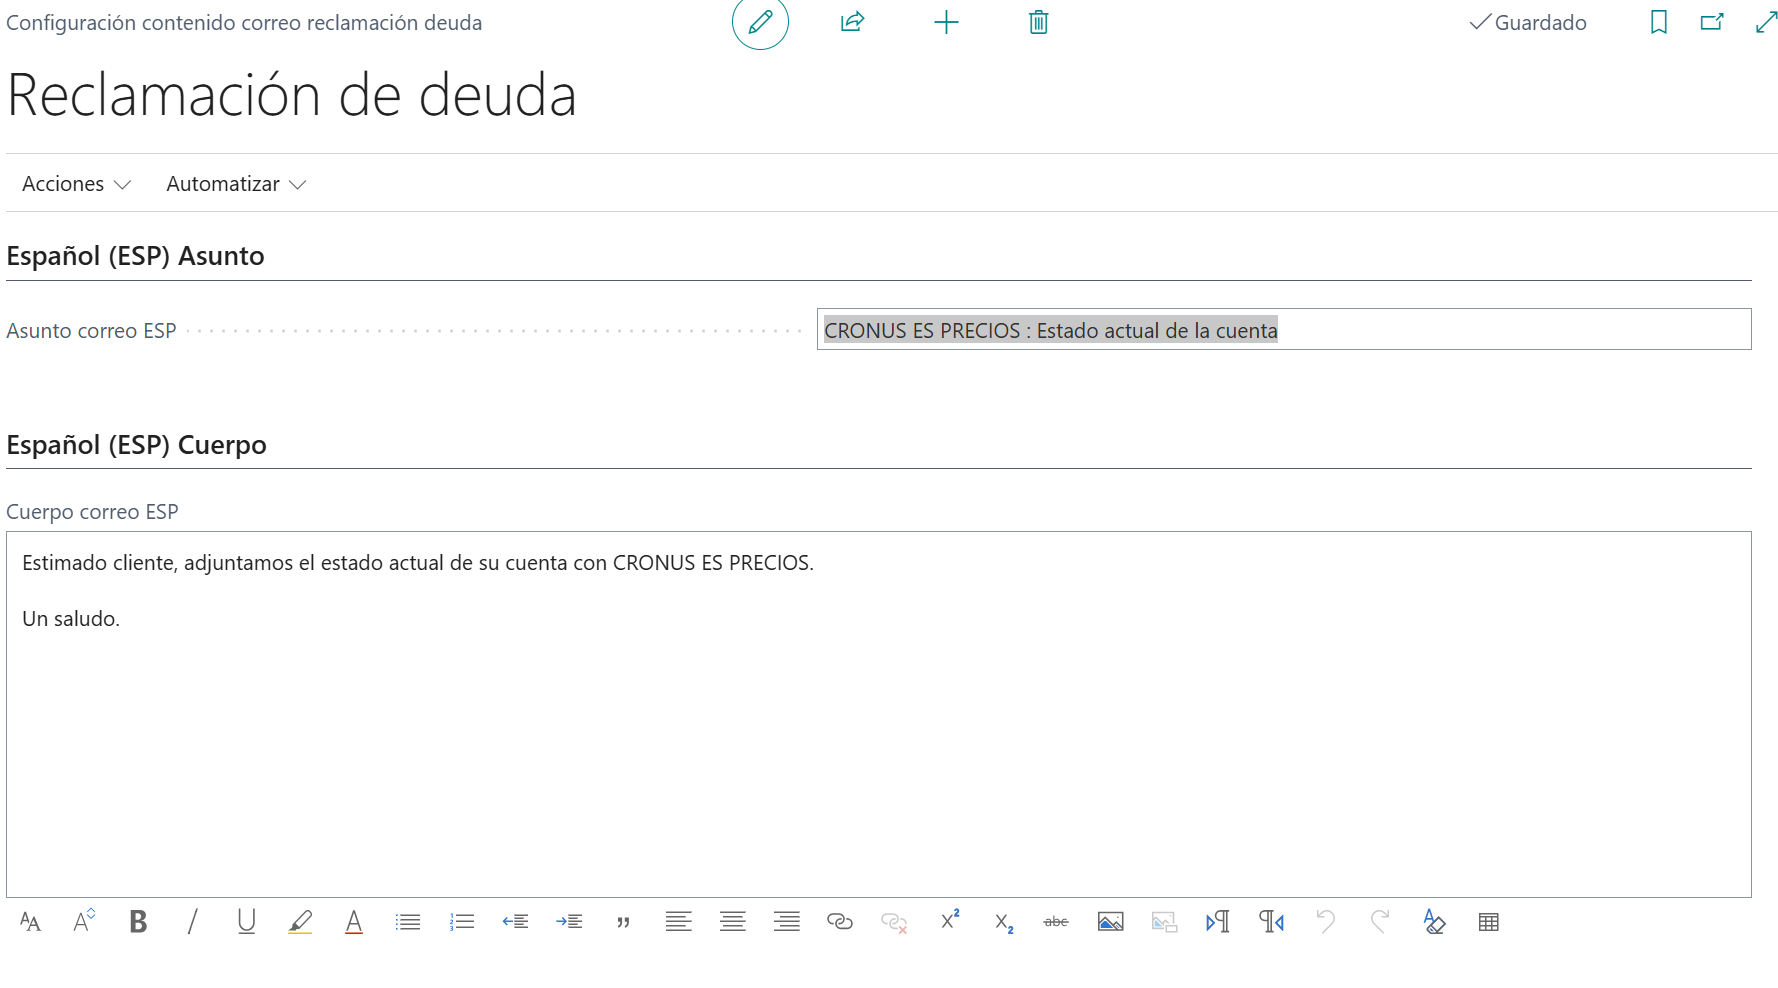The height and width of the screenshot is (988, 1778).
Task: Decrease paragraph indent
Action: click(516, 922)
